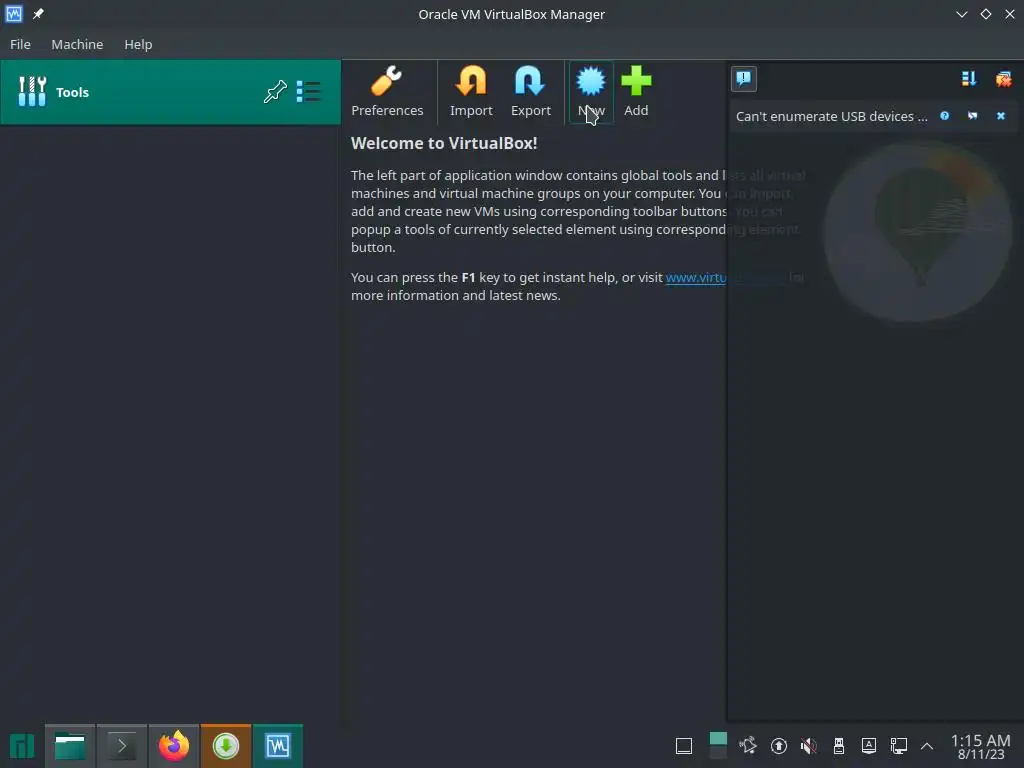
Task: Click the Import appliance button
Action: 471,92
